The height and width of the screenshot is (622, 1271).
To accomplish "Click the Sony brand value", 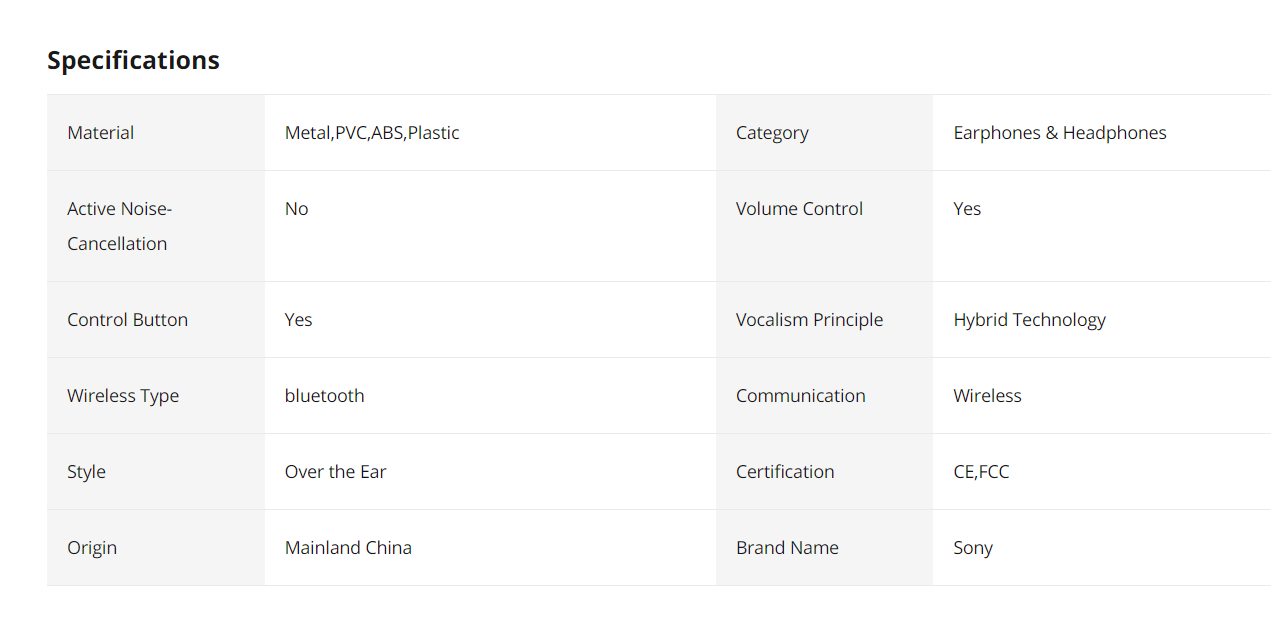I will (x=973, y=548).
